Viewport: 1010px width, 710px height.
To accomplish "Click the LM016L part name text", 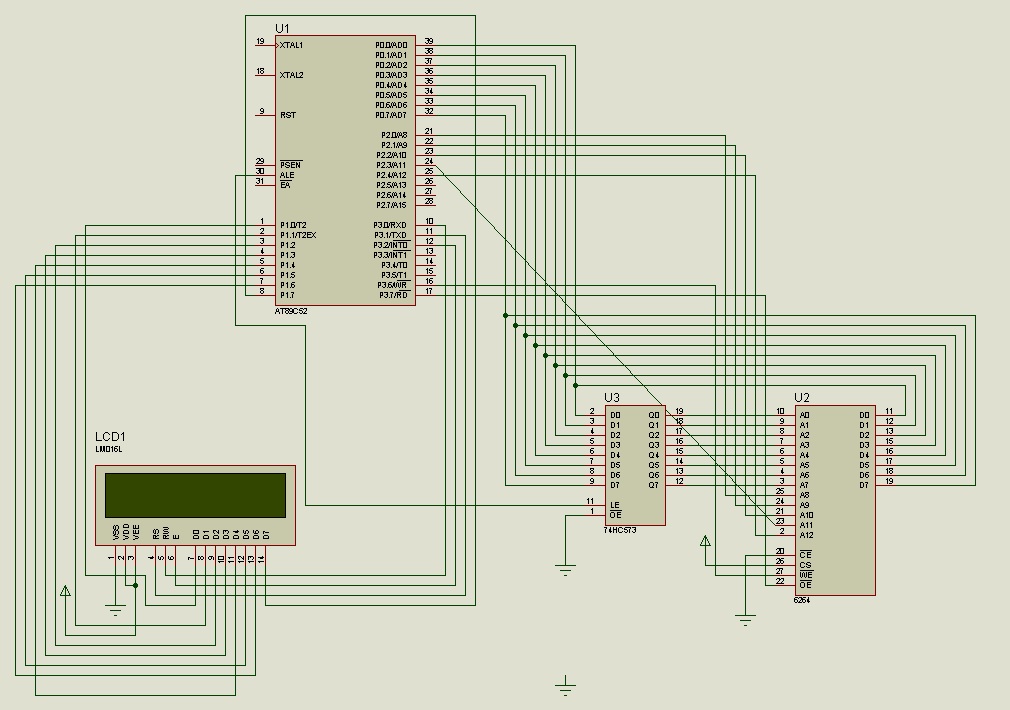I will click(108, 449).
